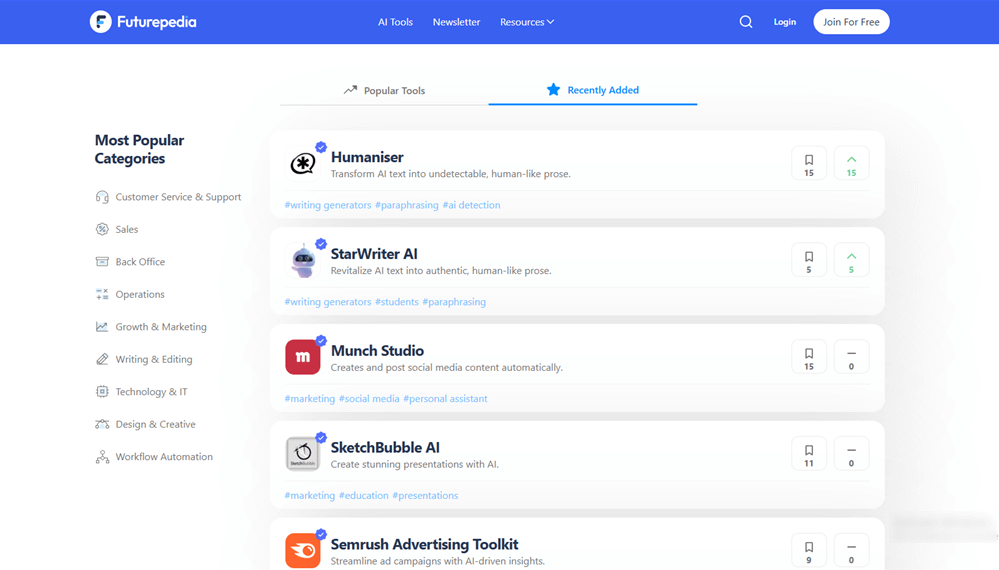Click the Design & Creative icon
Image resolution: width=999 pixels, height=570 pixels.
(x=102, y=424)
